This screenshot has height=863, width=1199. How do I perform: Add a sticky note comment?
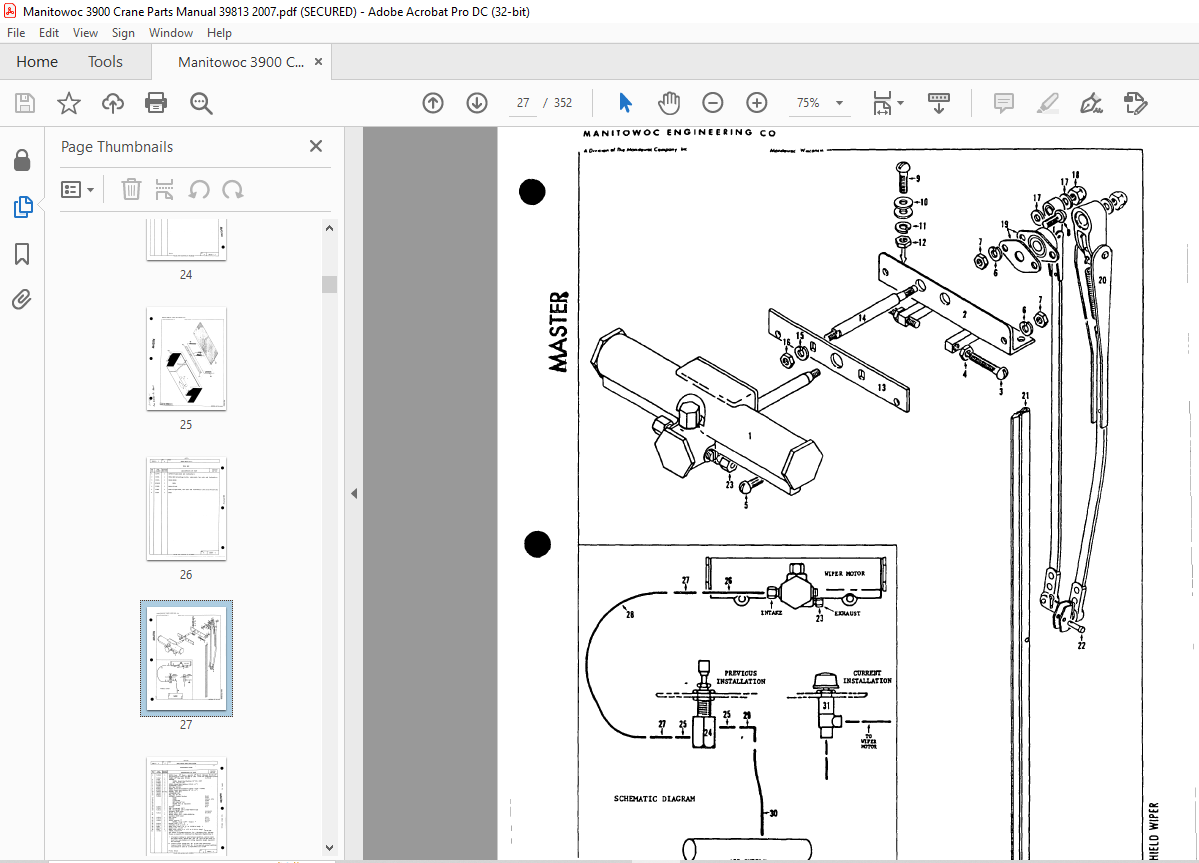pos(1003,103)
